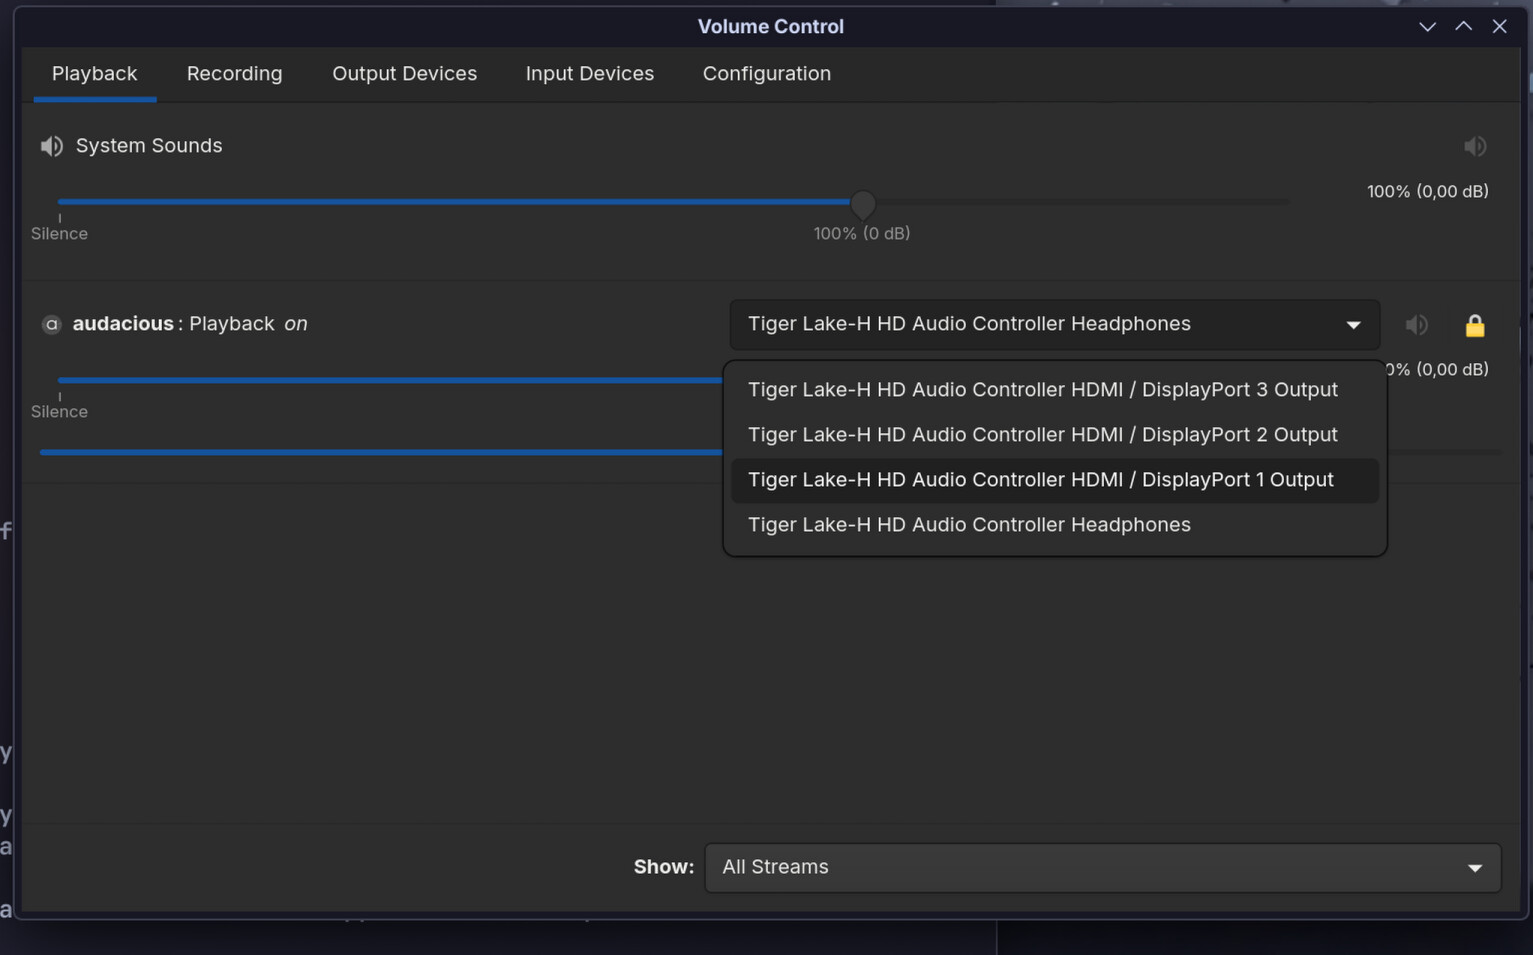This screenshot has height=955, width=1533.
Task: Switch to the Recording tab
Action: coord(234,74)
